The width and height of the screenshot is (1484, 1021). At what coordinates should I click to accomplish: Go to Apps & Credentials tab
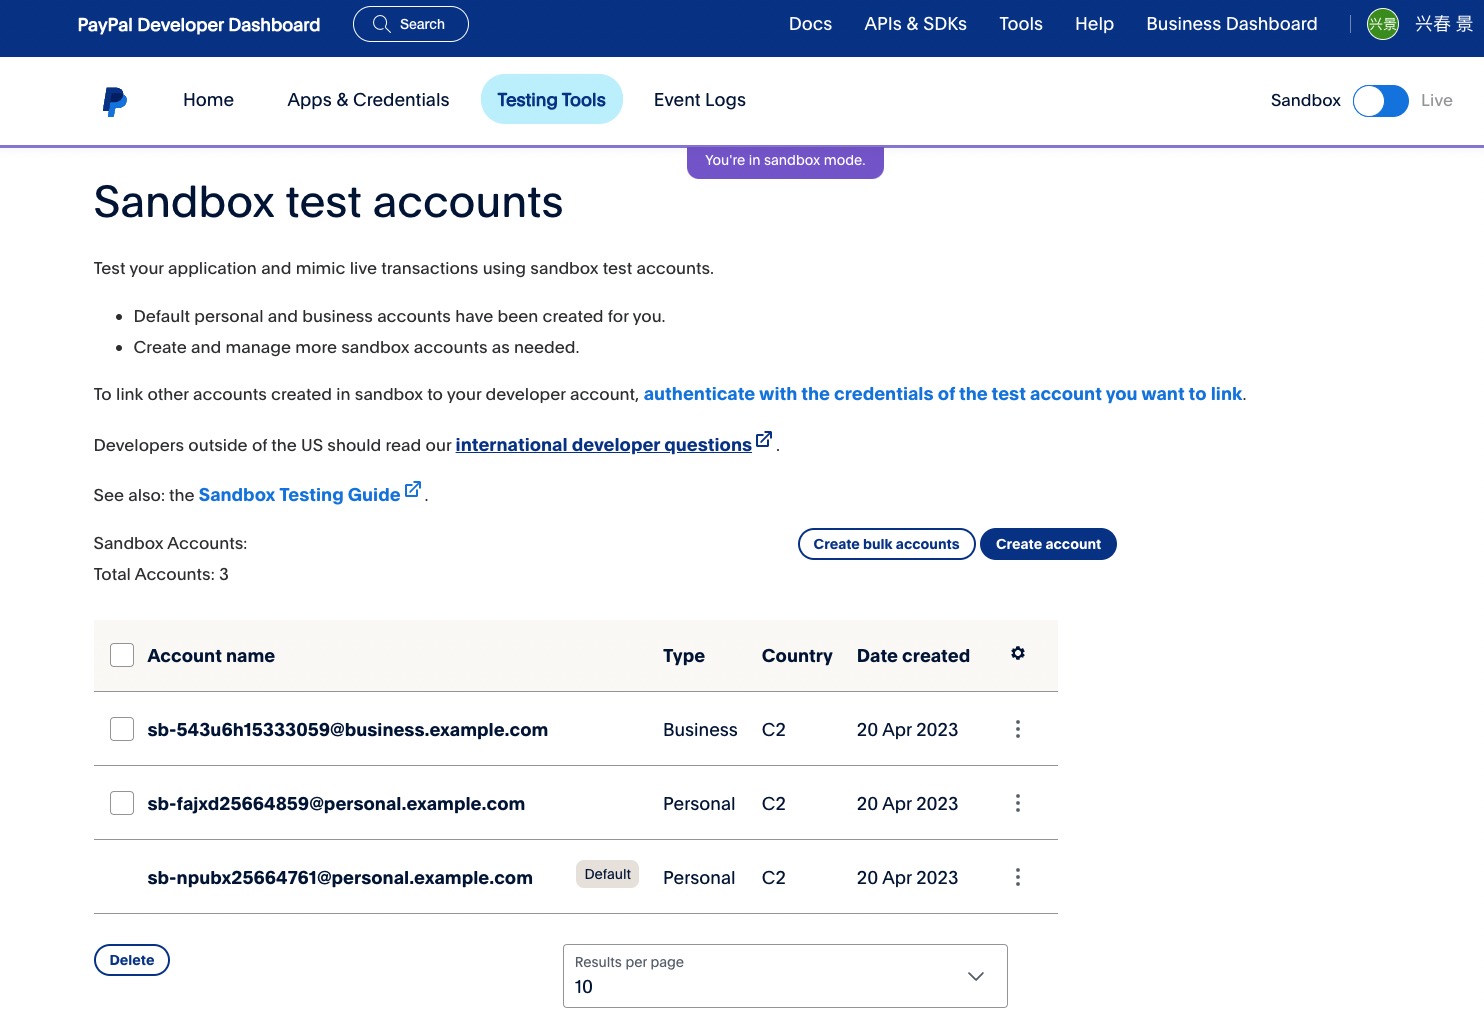[368, 100]
